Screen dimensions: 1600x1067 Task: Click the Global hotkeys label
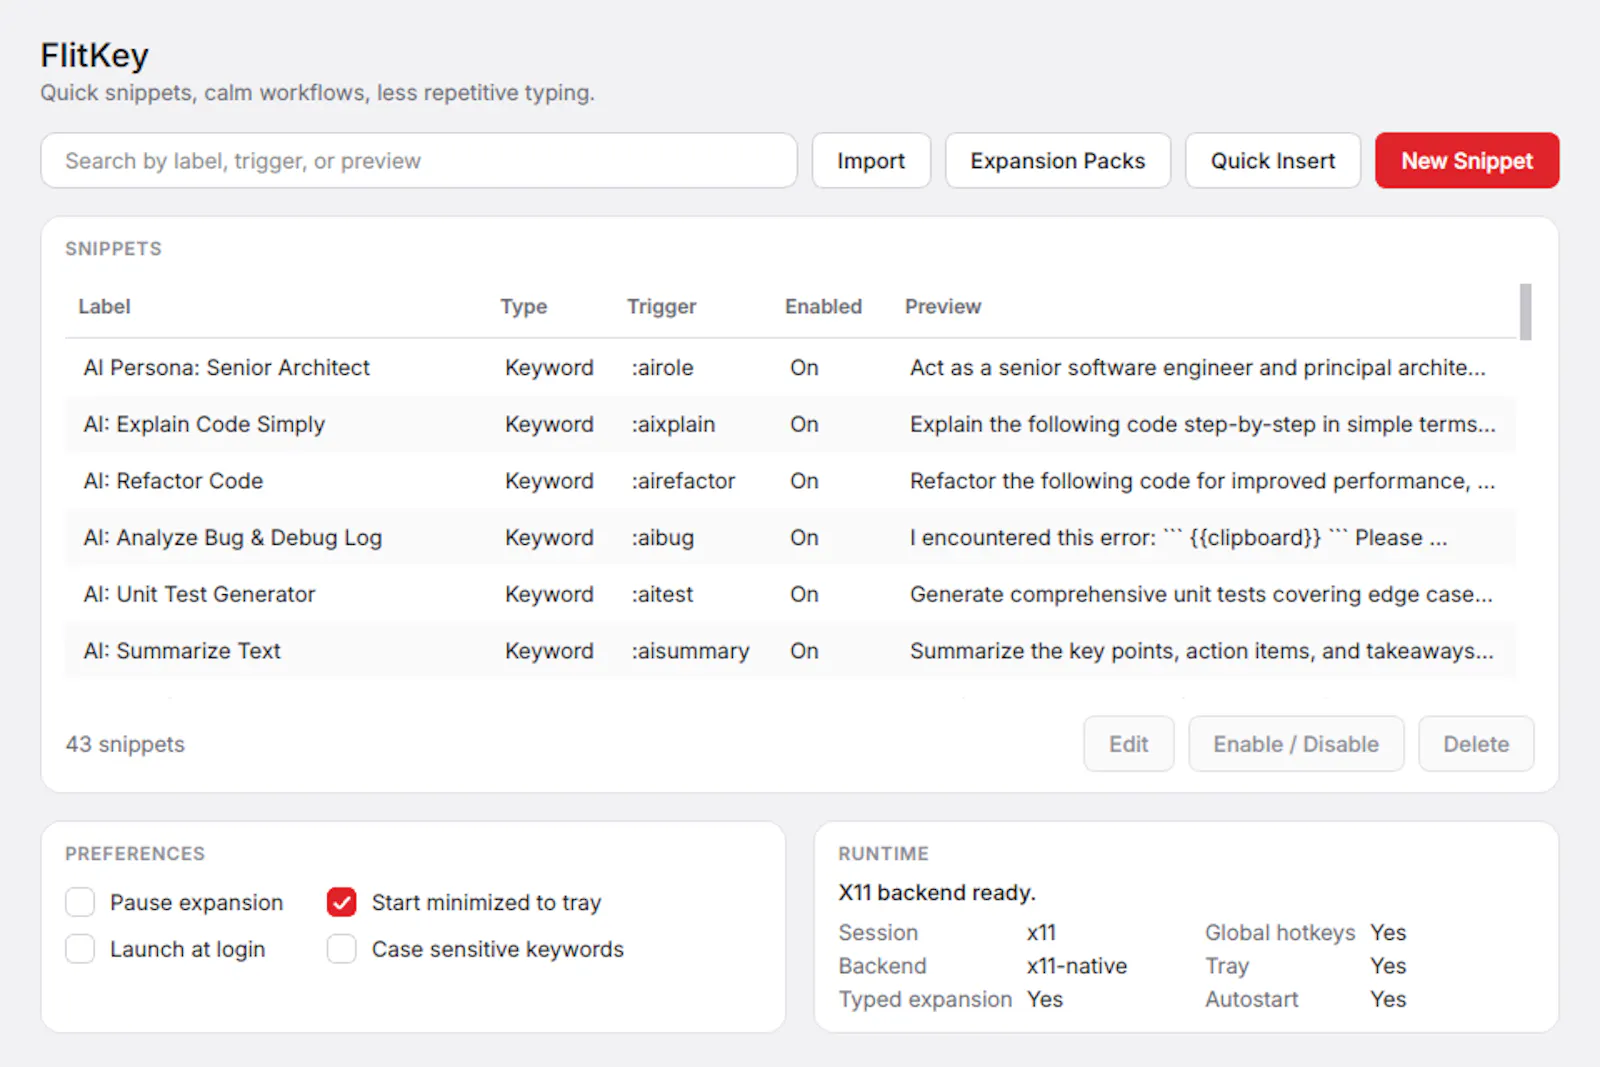[x=1280, y=932]
